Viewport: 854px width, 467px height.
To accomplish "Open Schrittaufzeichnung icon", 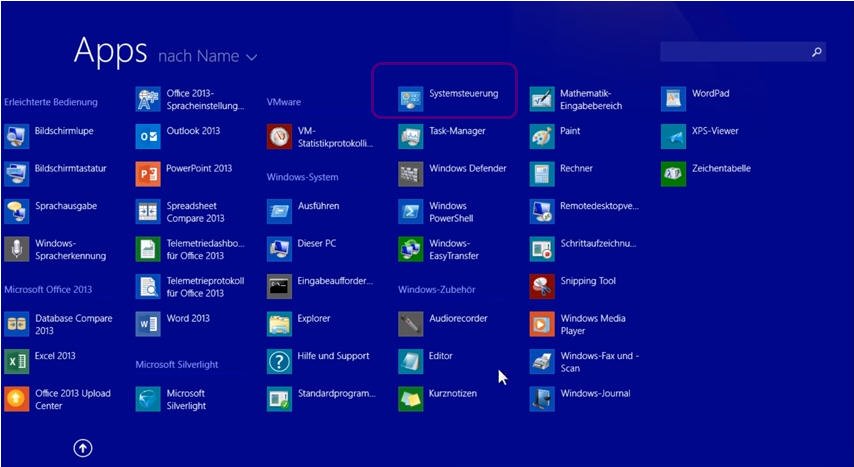I will 542,249.
